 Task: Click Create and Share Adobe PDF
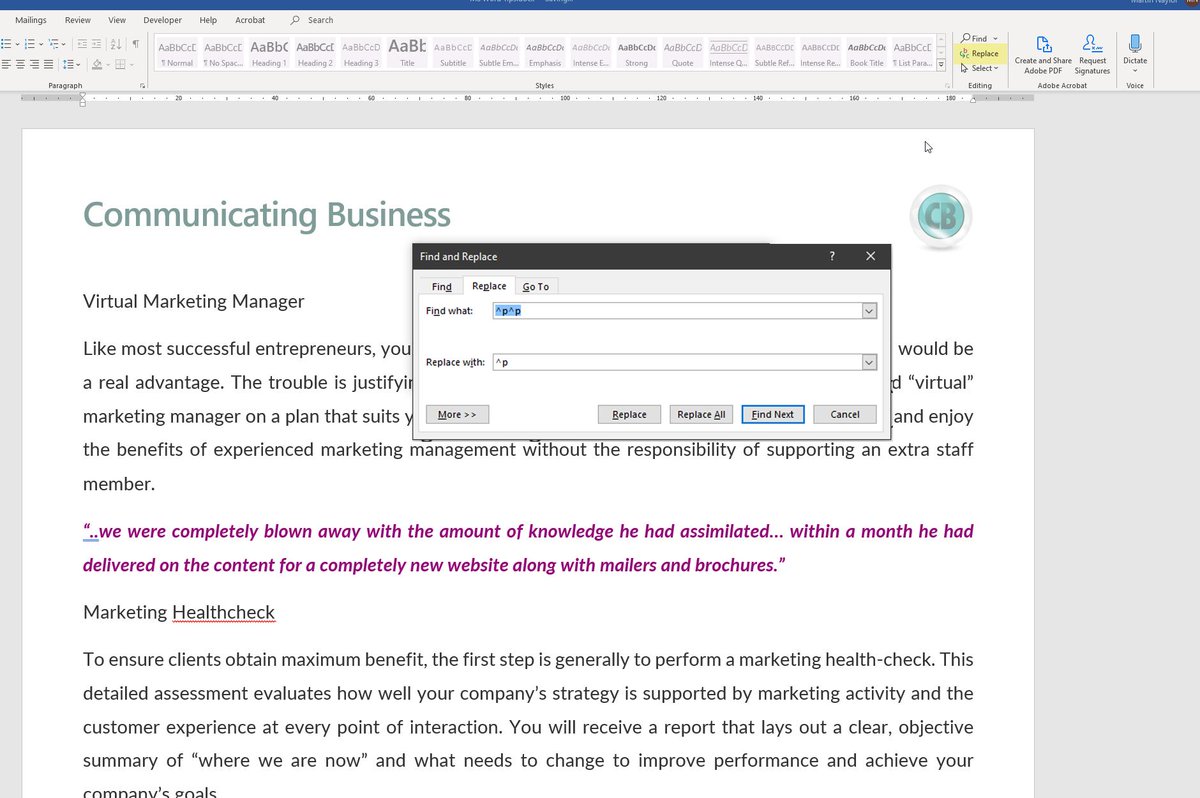pos(1042,55)
